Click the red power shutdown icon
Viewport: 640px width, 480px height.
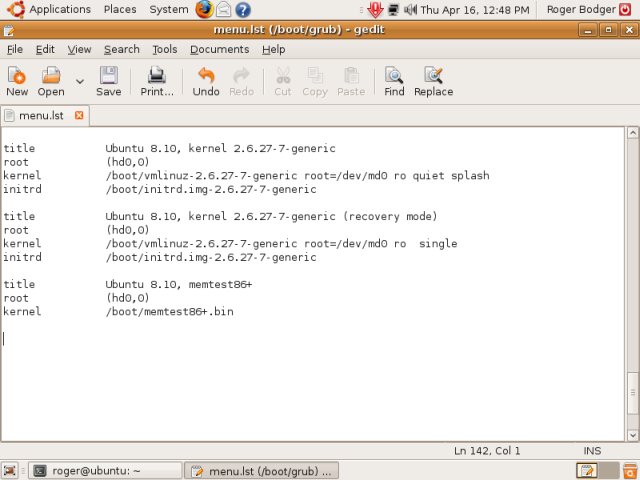[625, 9]
